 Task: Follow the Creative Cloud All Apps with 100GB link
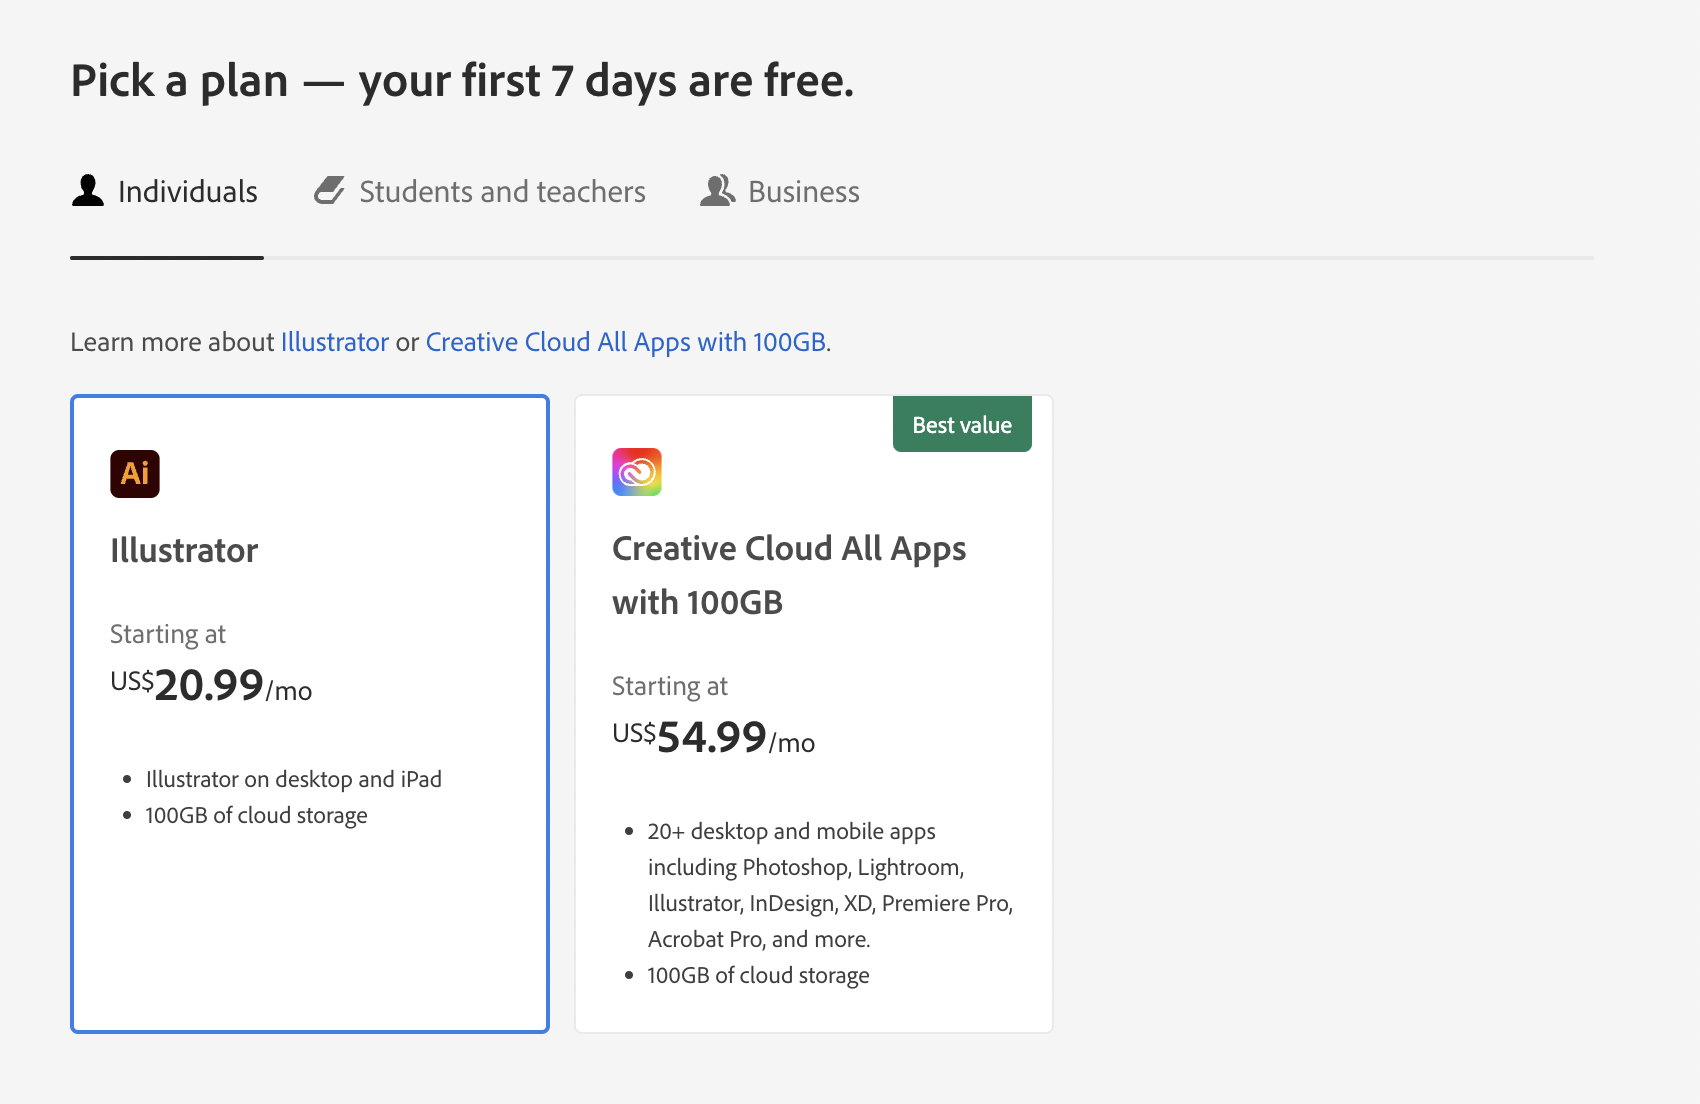[x=625, y=342]
